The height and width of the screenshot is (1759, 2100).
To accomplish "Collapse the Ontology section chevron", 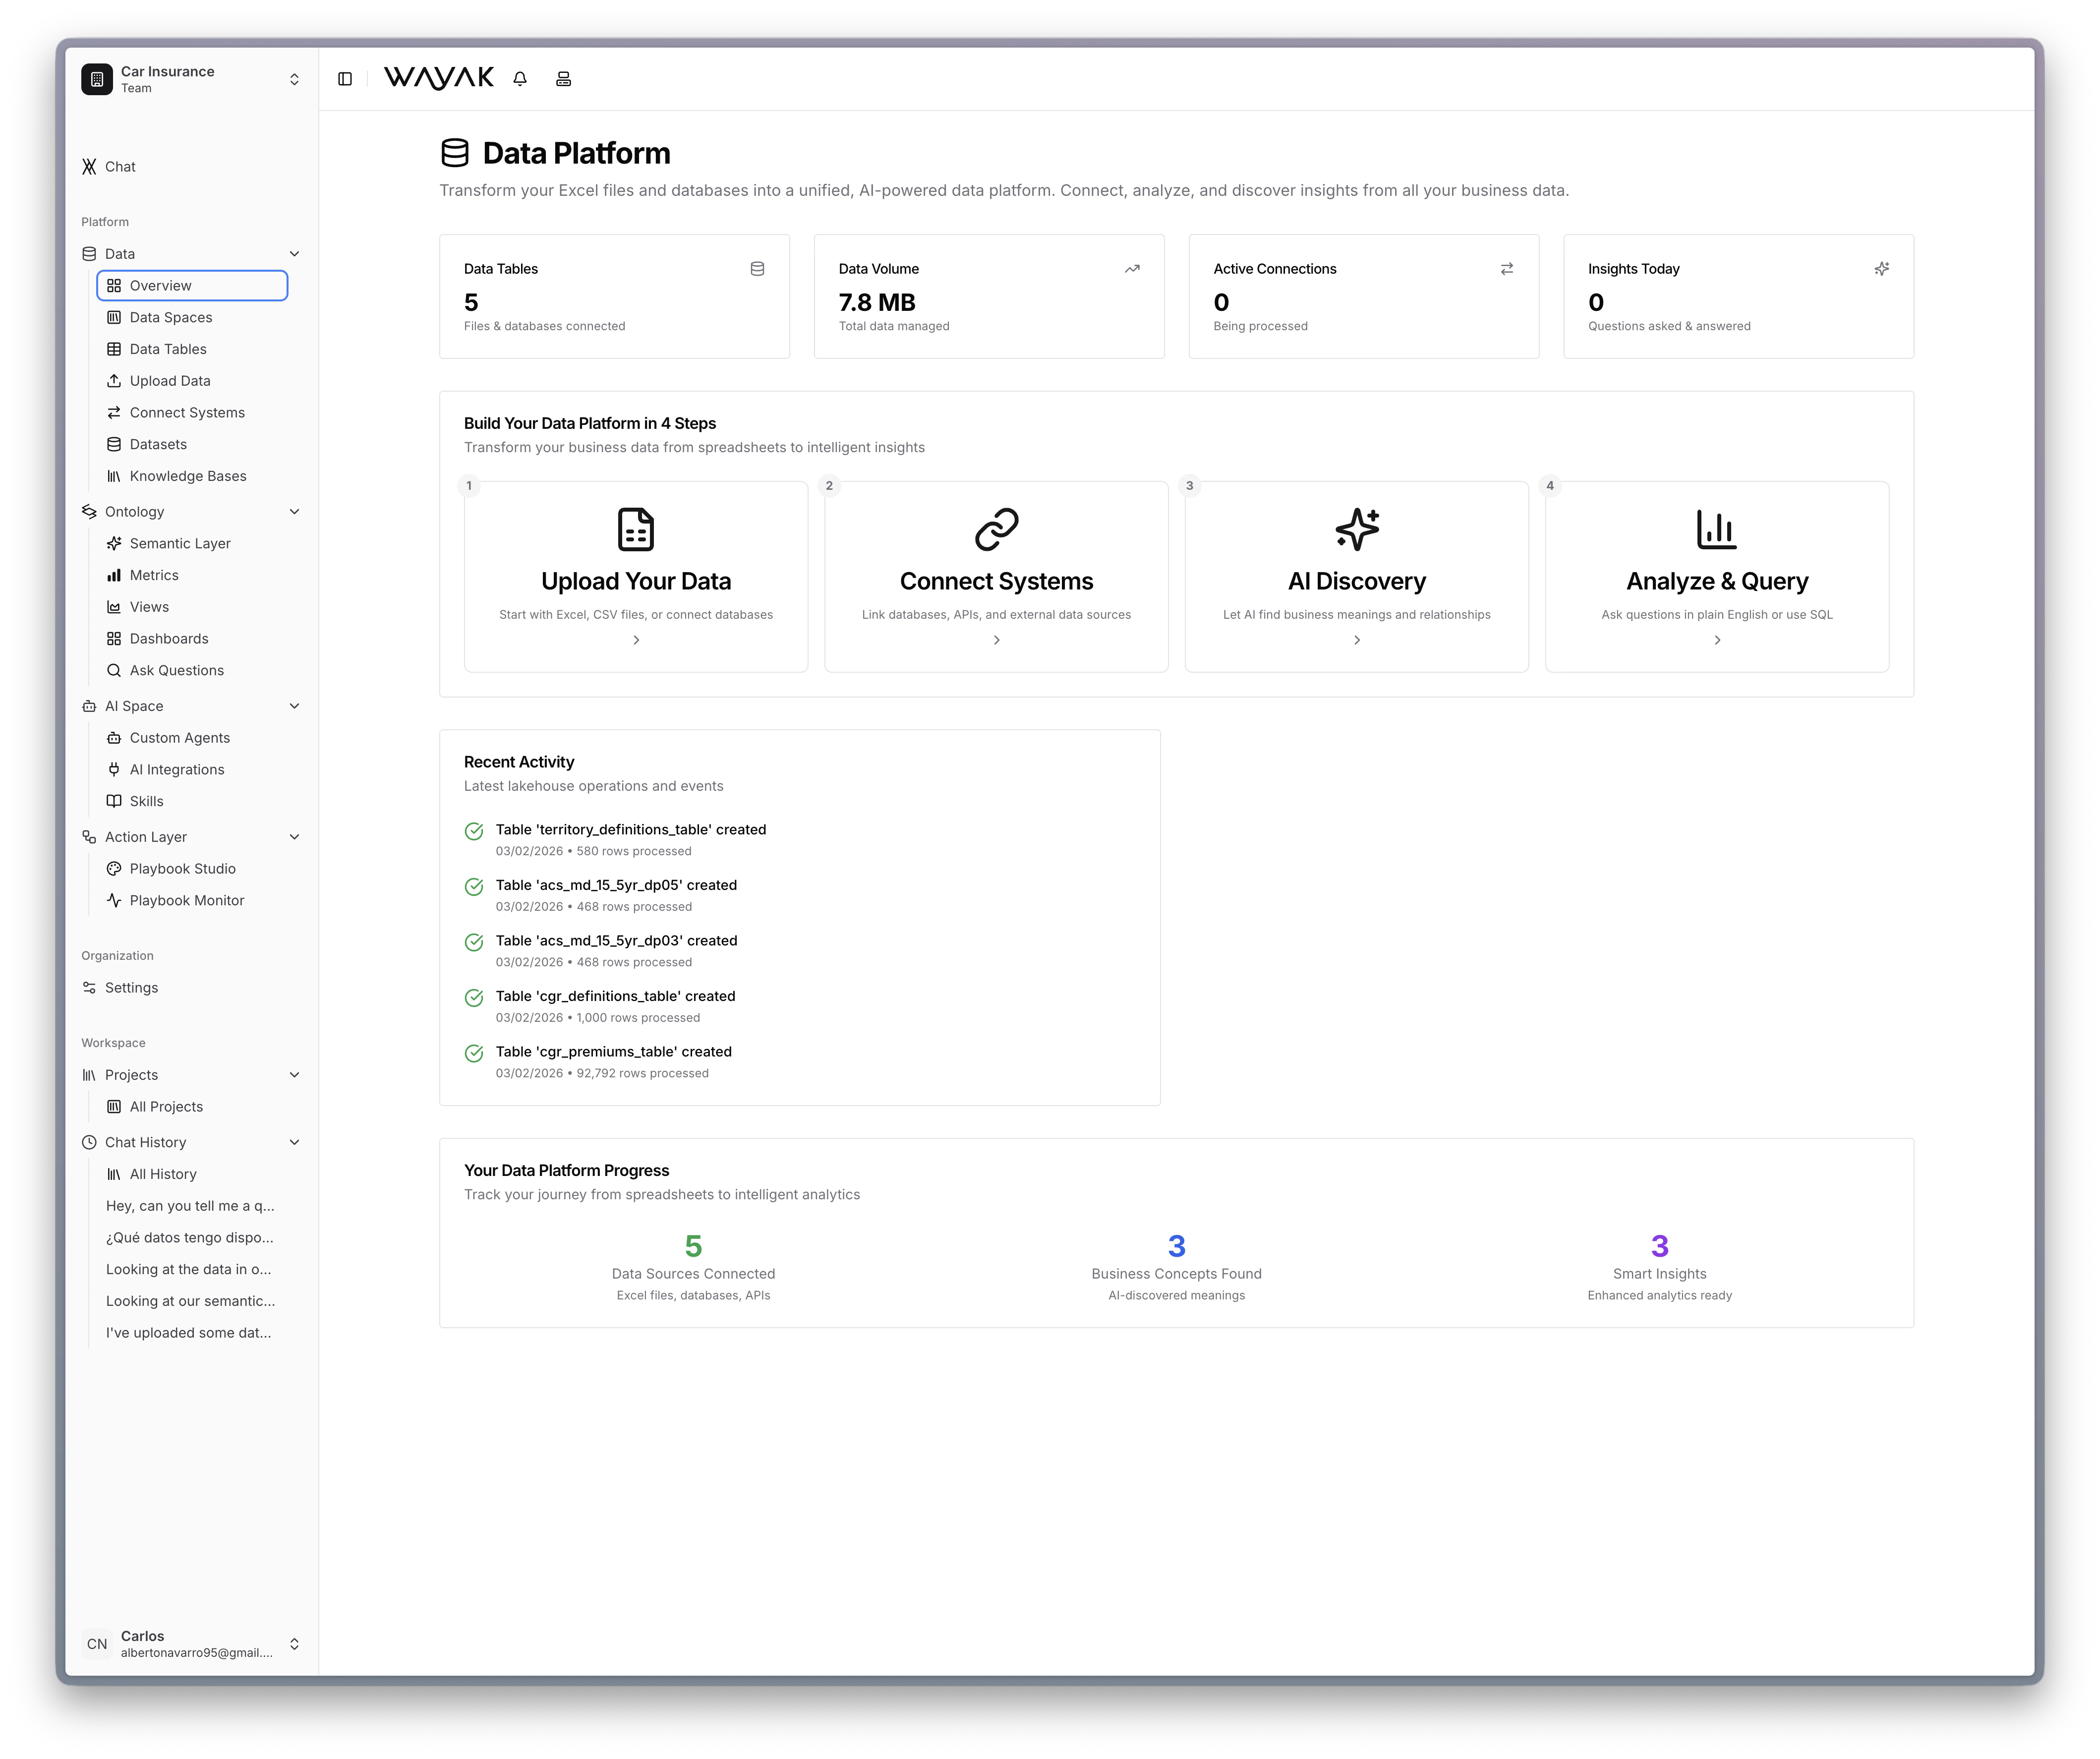I will pyautogui.click(x=294, y=511).
